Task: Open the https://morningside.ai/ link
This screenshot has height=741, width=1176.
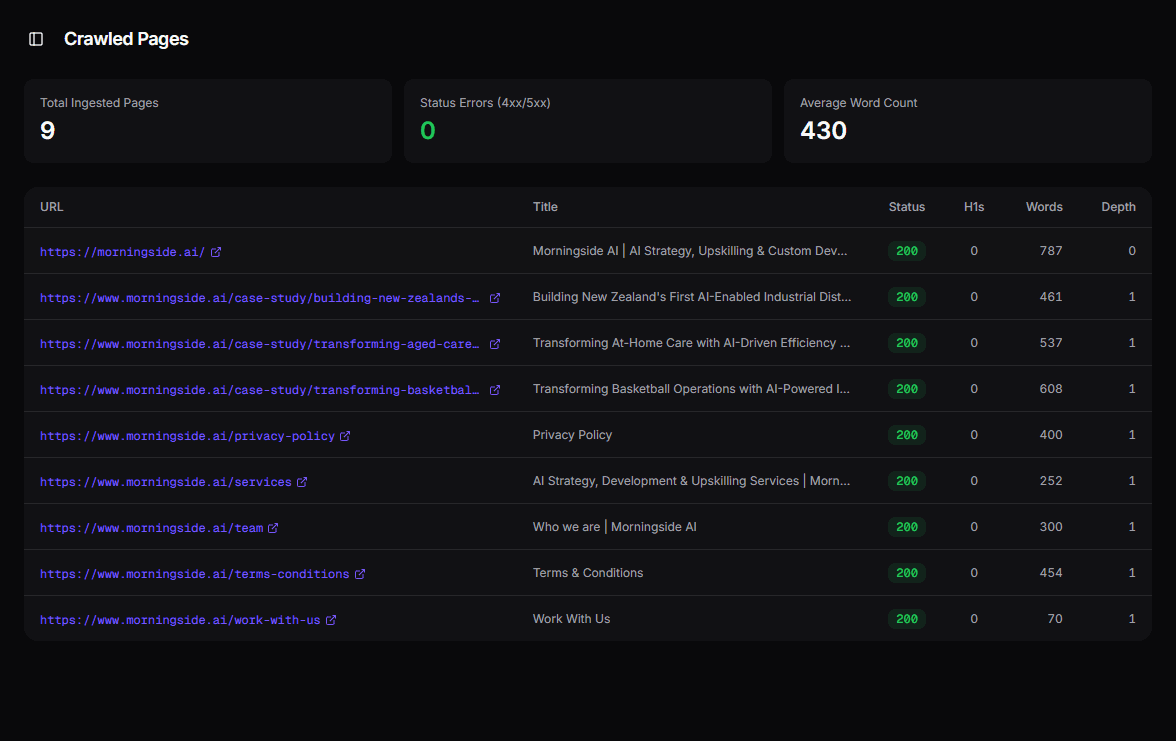Action: [122, 252]
